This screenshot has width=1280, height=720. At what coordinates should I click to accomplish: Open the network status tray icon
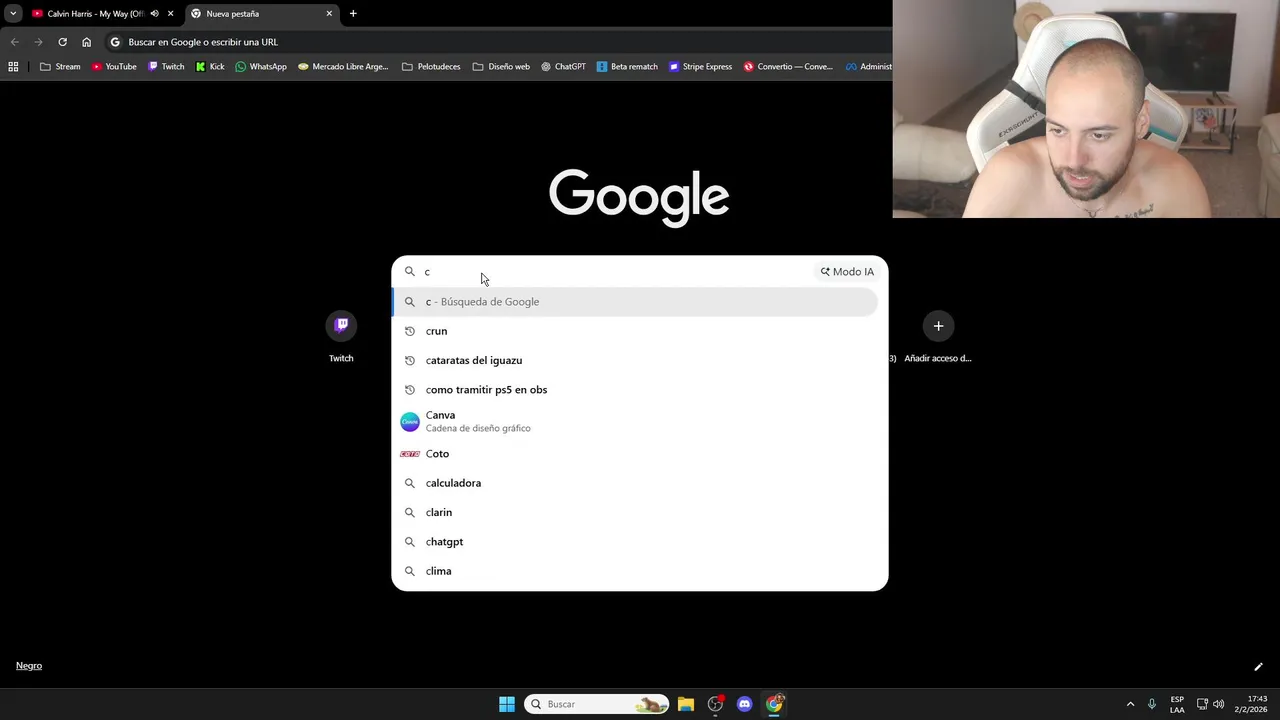pos(1202,704)
